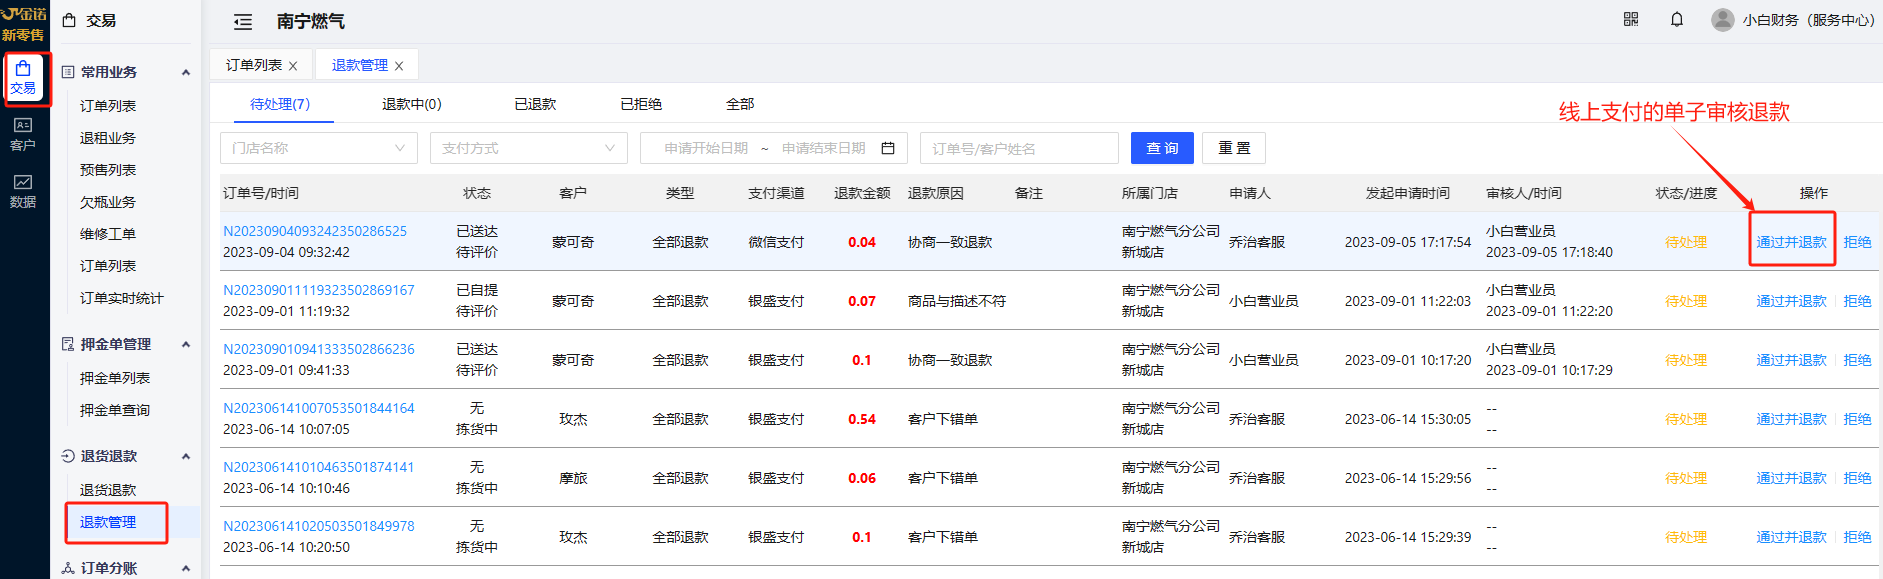Click the user avatar icon
This screenshot has width=1883, height=579.
(x=1722, y=19)
